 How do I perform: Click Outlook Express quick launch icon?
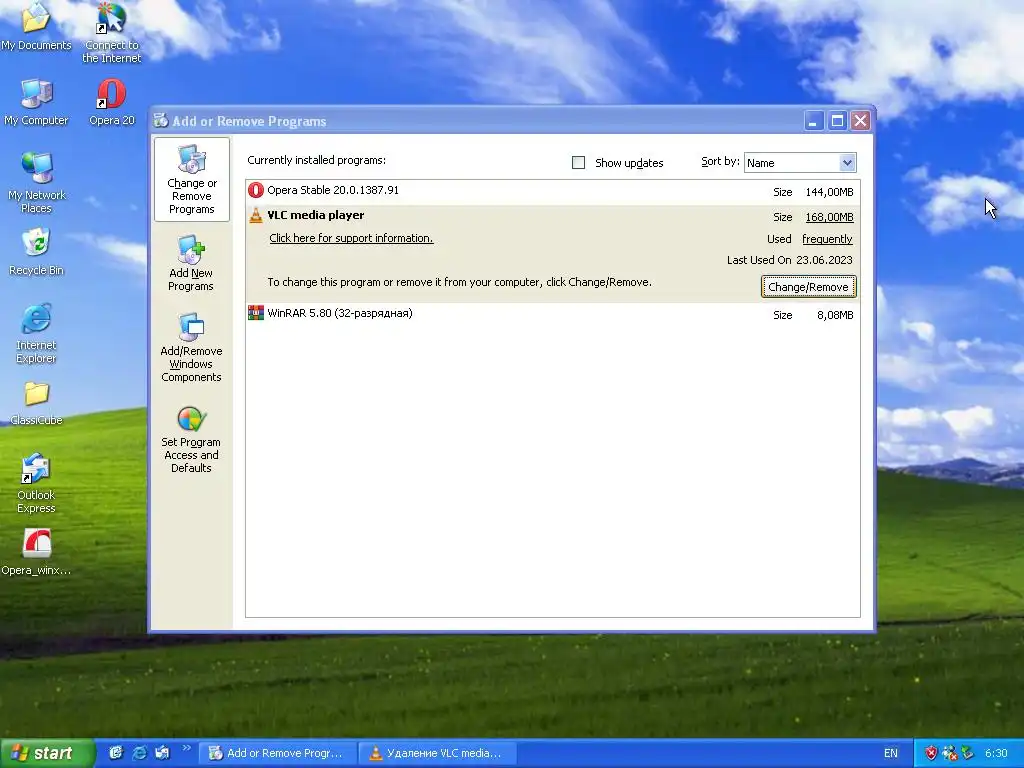click(162, 753)
